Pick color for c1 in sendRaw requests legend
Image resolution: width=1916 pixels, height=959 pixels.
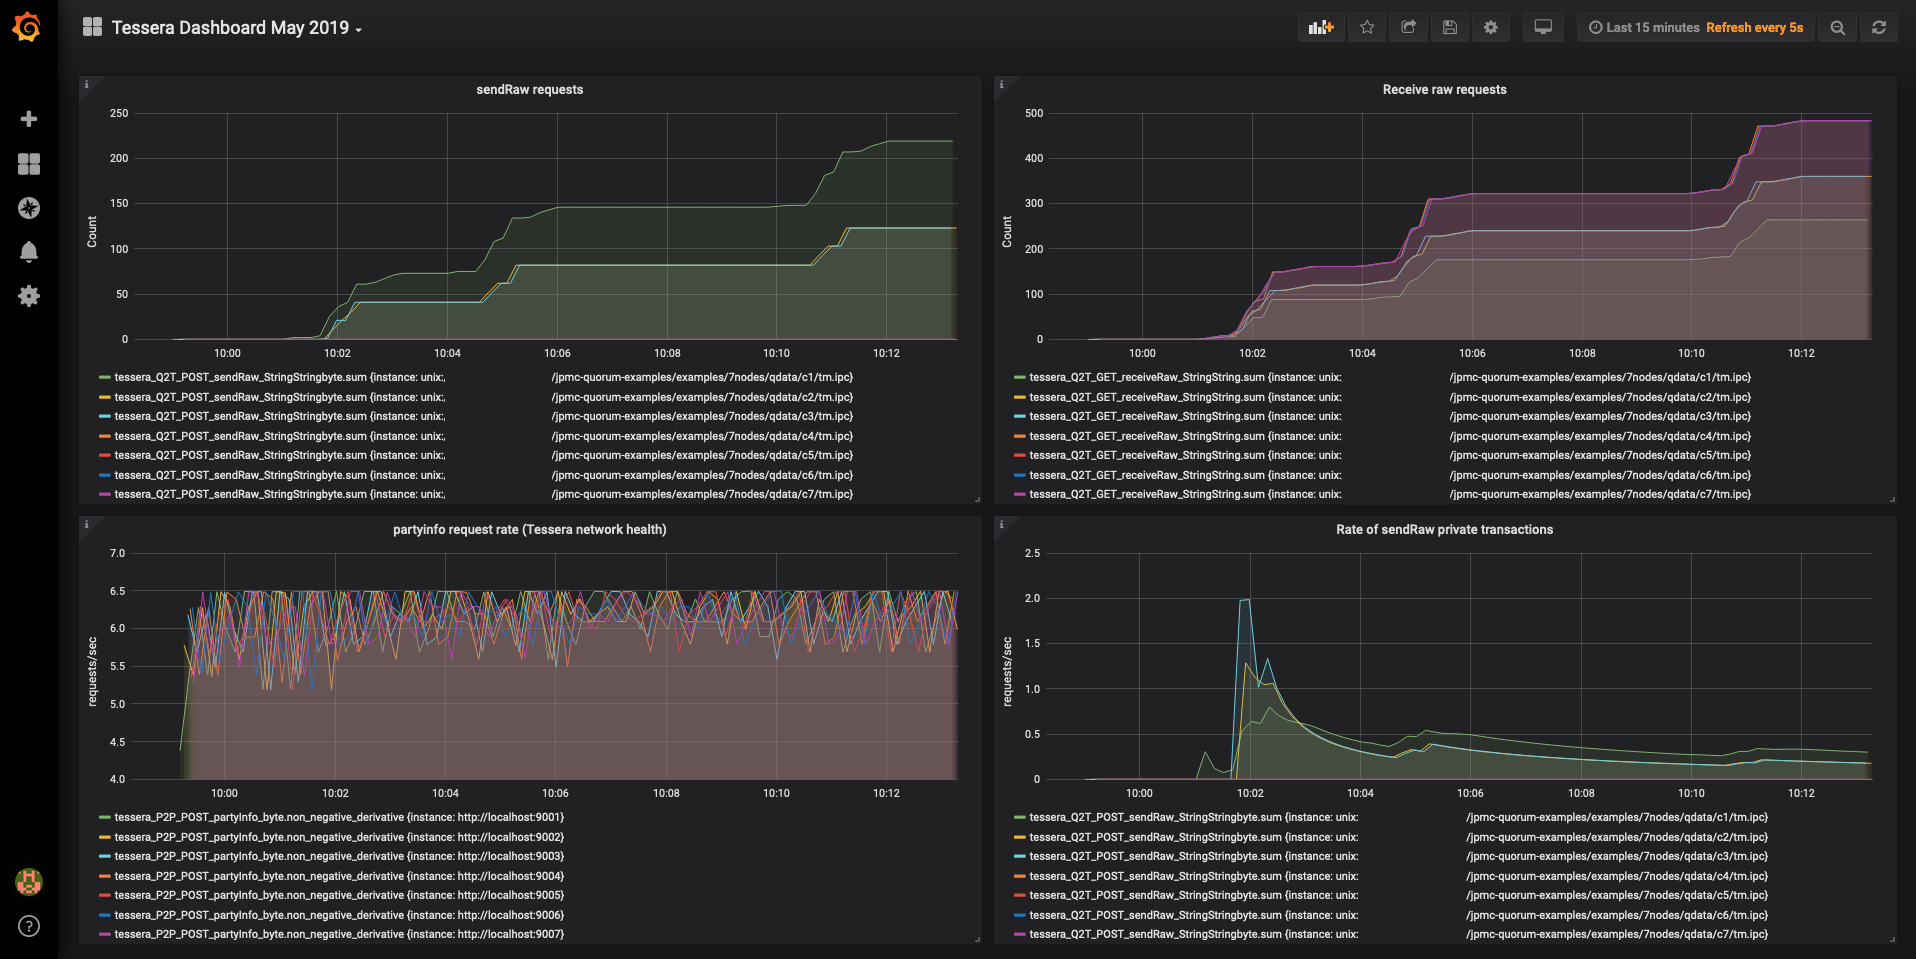[x=104, y=377]
